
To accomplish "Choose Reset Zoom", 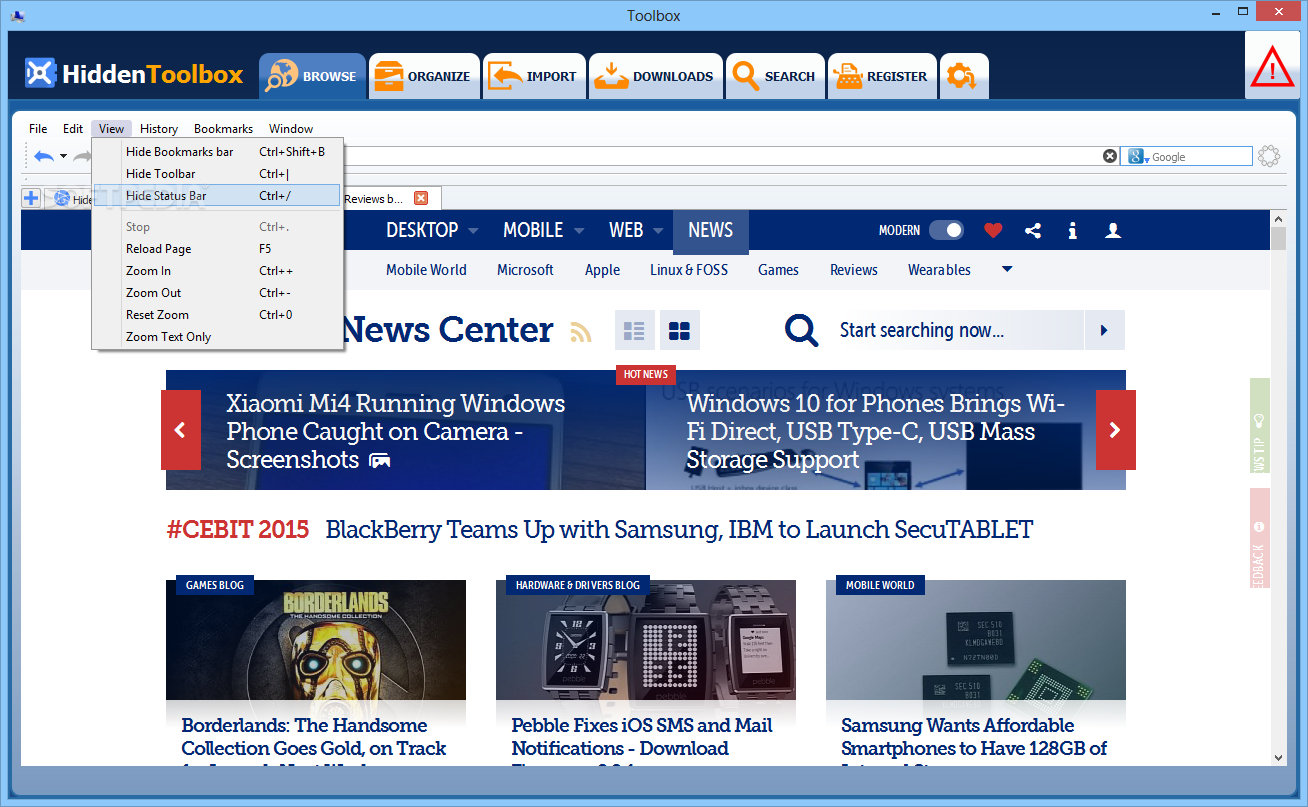I will click(217, 315).
